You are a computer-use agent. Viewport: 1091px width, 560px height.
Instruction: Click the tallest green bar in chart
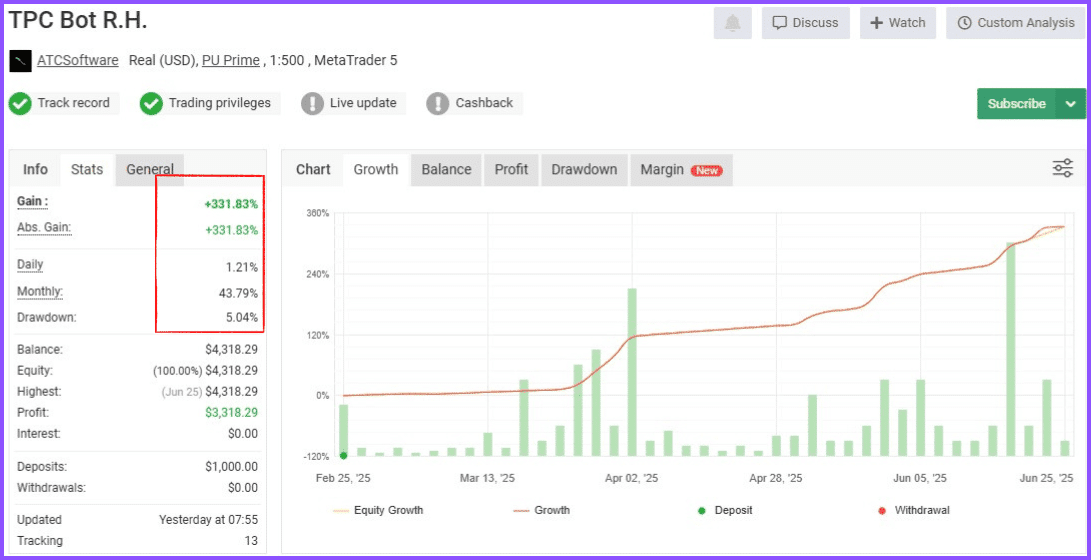click(1011, 349)
